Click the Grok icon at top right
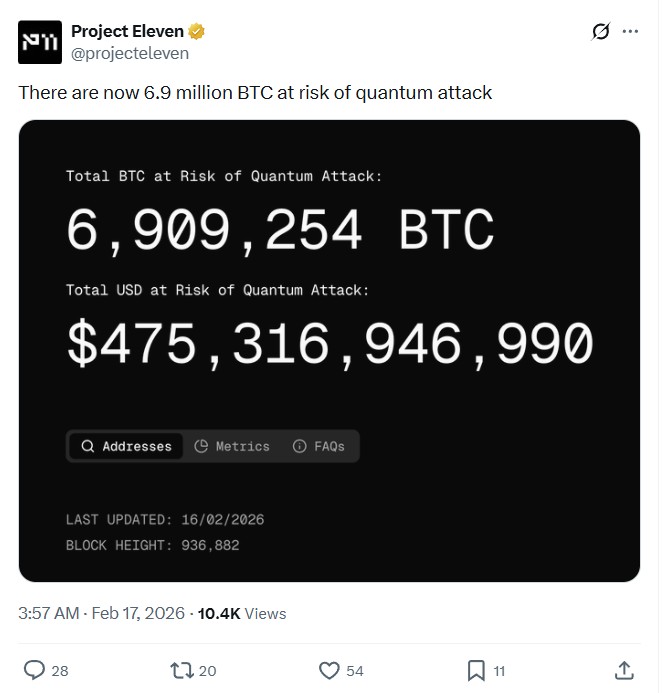The image size is (662, 693). (600, 31)
